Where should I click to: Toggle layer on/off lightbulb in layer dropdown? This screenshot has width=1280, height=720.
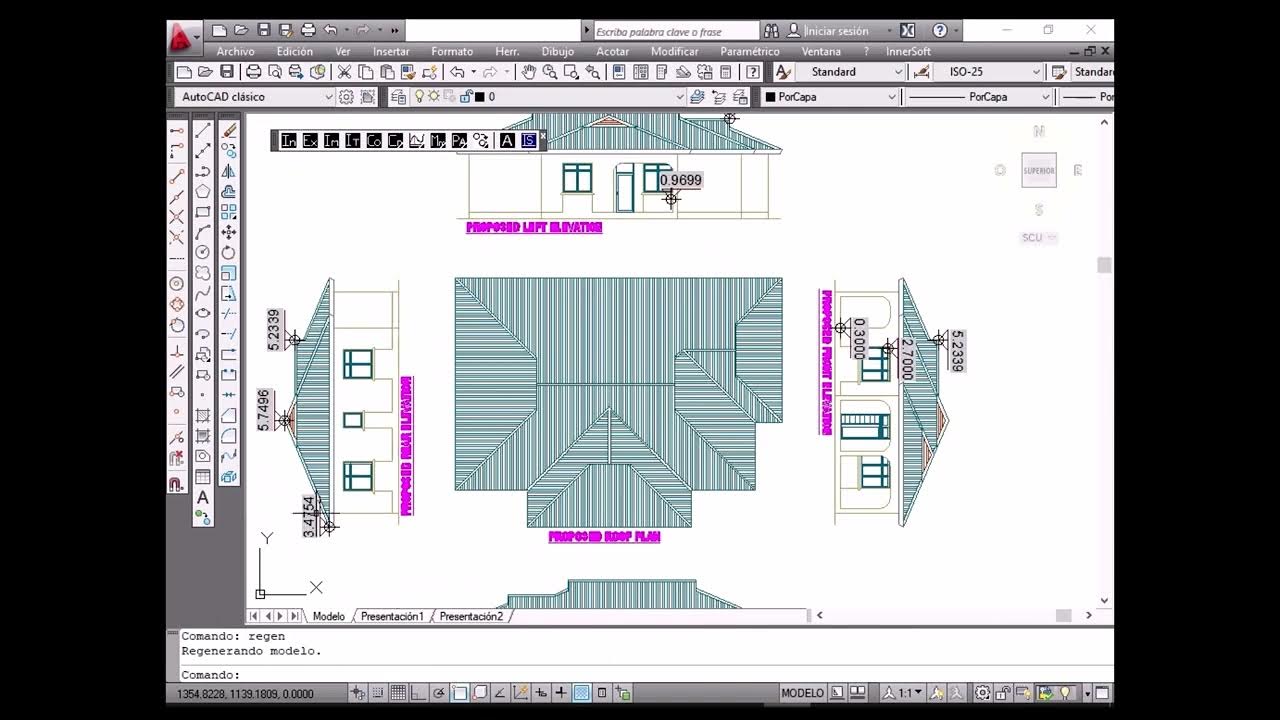click(x=419, y=97)
